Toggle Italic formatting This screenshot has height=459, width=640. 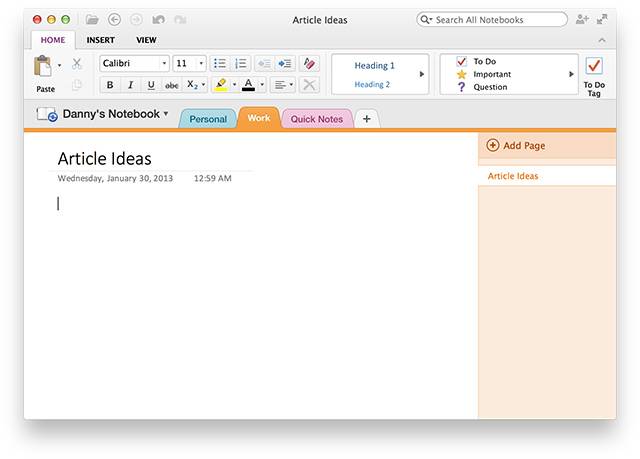pos(130,85)
